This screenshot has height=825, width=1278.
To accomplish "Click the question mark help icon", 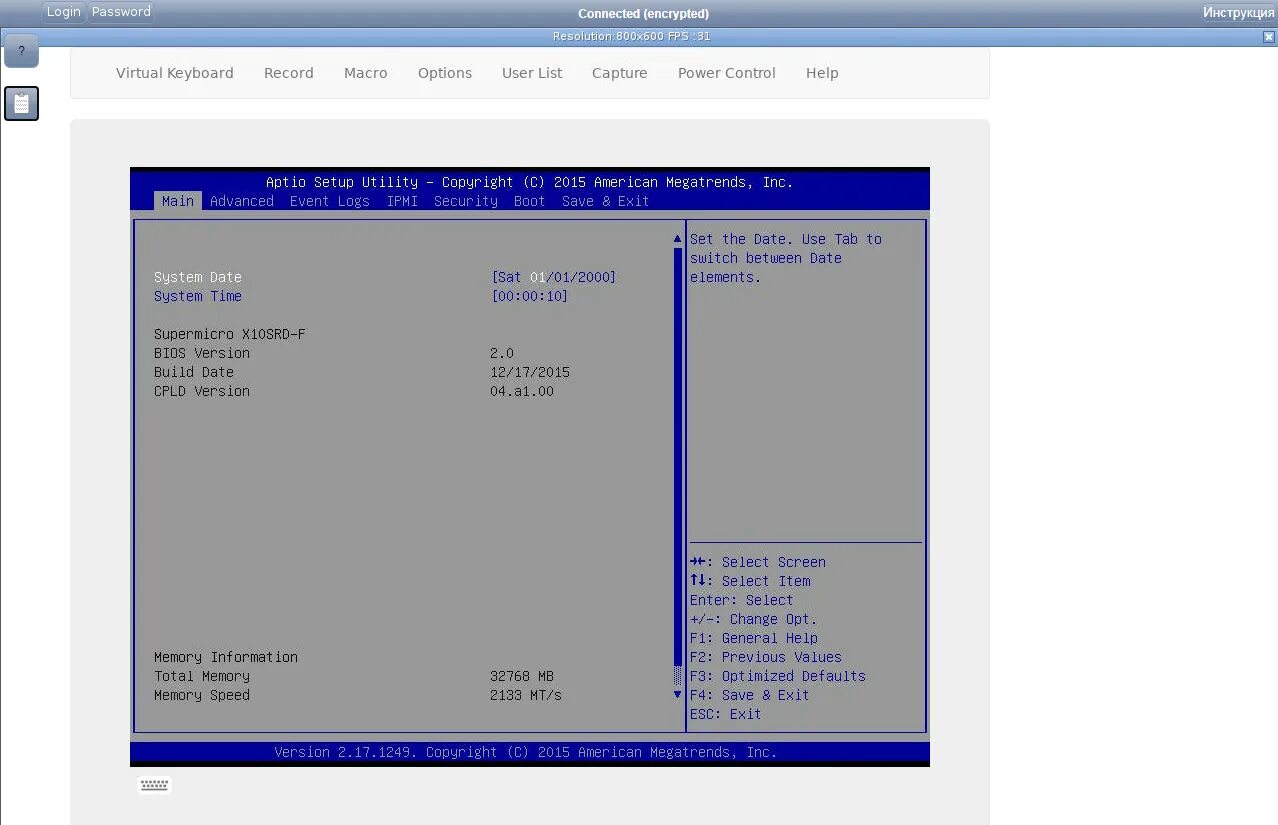I will (21, 50).
